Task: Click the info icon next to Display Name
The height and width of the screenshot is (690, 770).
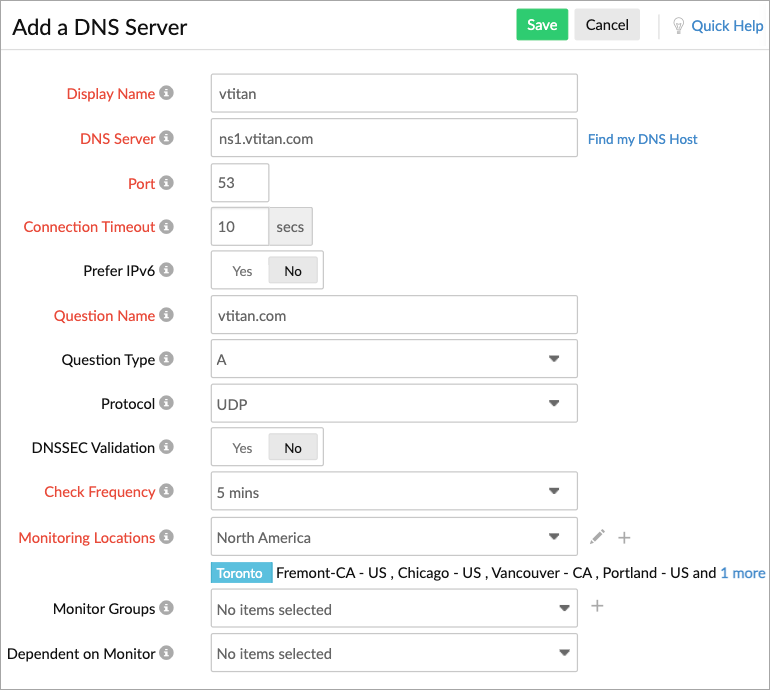Action: (x=166, y=93)
